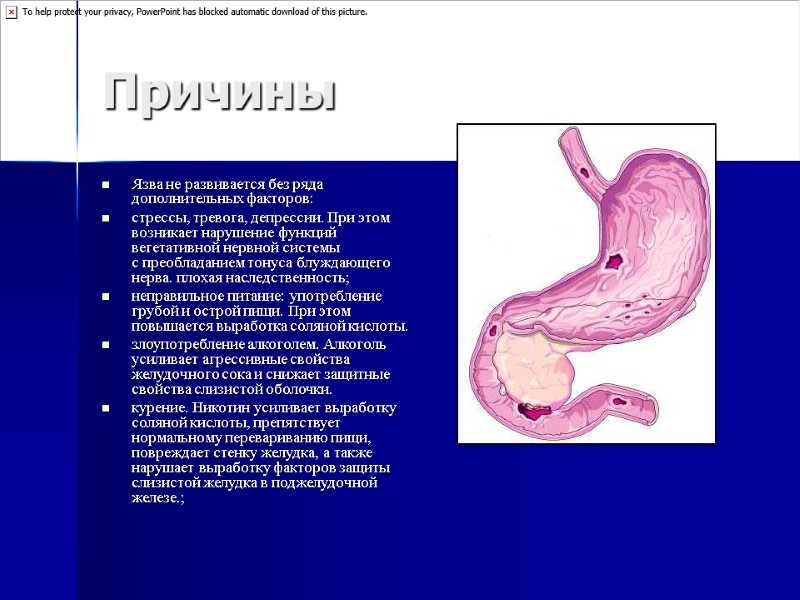
Task: Click the blocked picture red X icon
Action: [11, 13]
